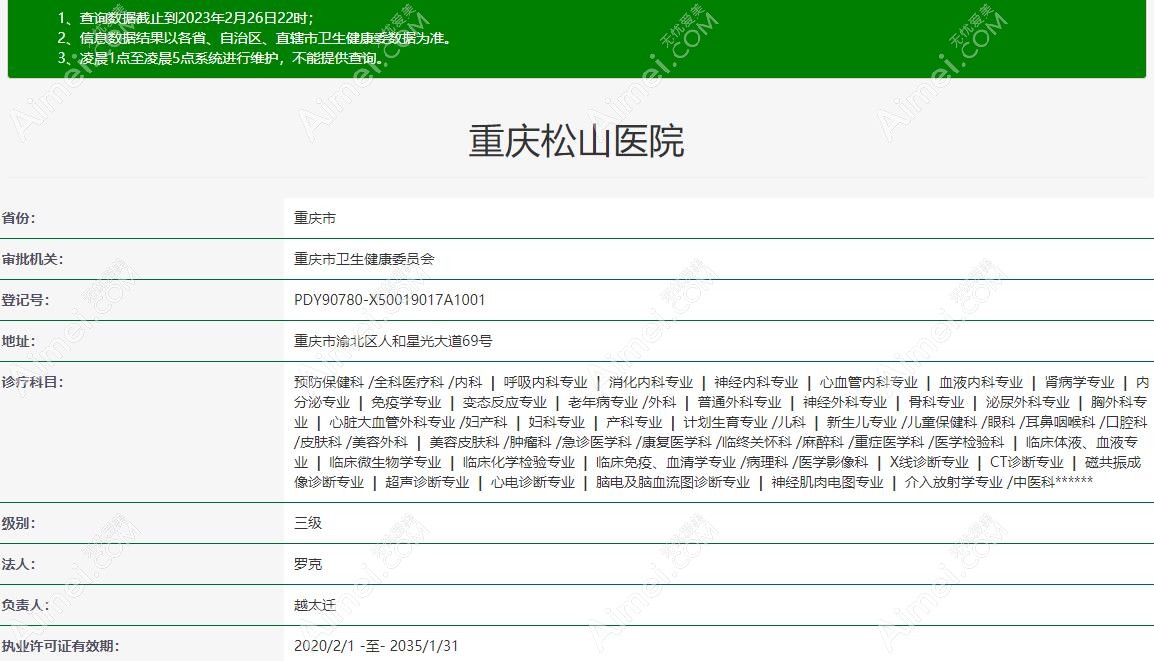Select the 地址 row label
The image size is (1154, 661).
pyautogui.click(x=18, y=340)
